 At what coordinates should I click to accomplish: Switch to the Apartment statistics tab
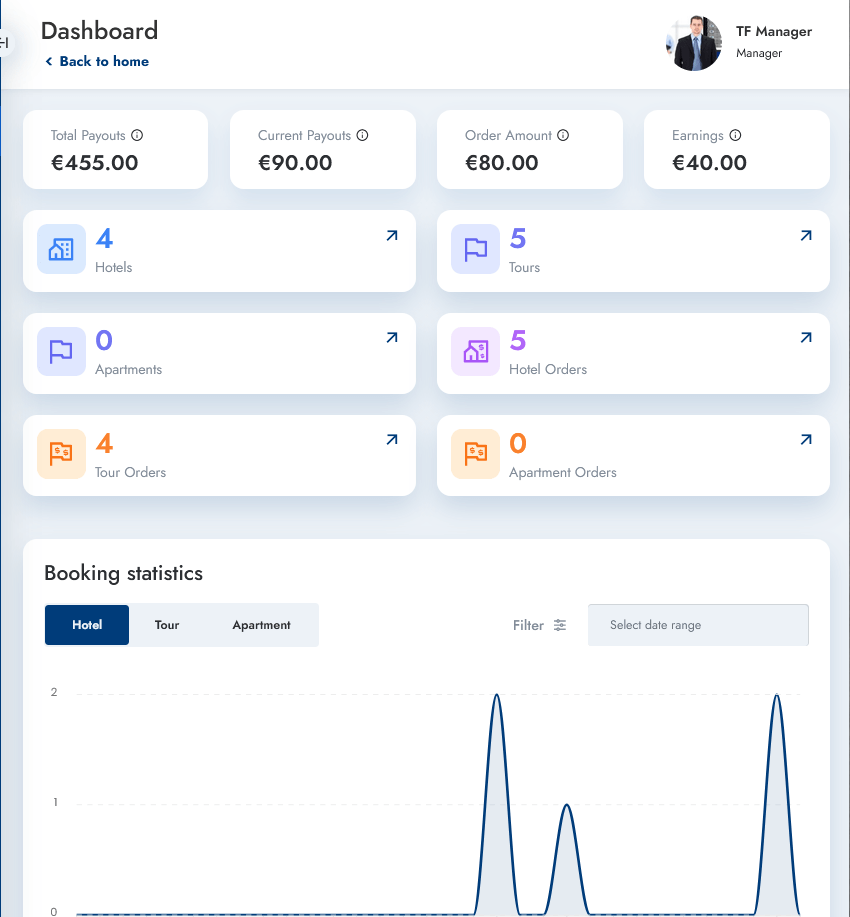coord(261,625)
